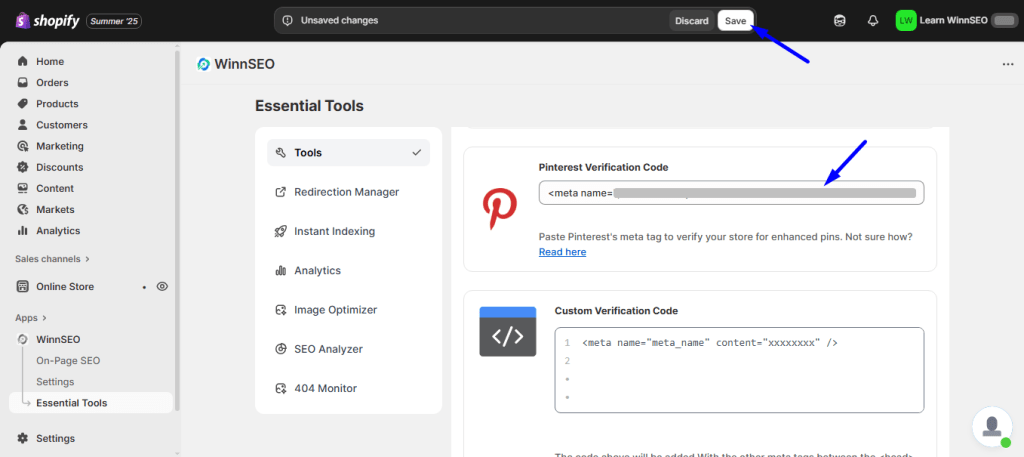1024x457 pixels.
Task: Expand the Sales channels section
Action: [x=52, y=259]
